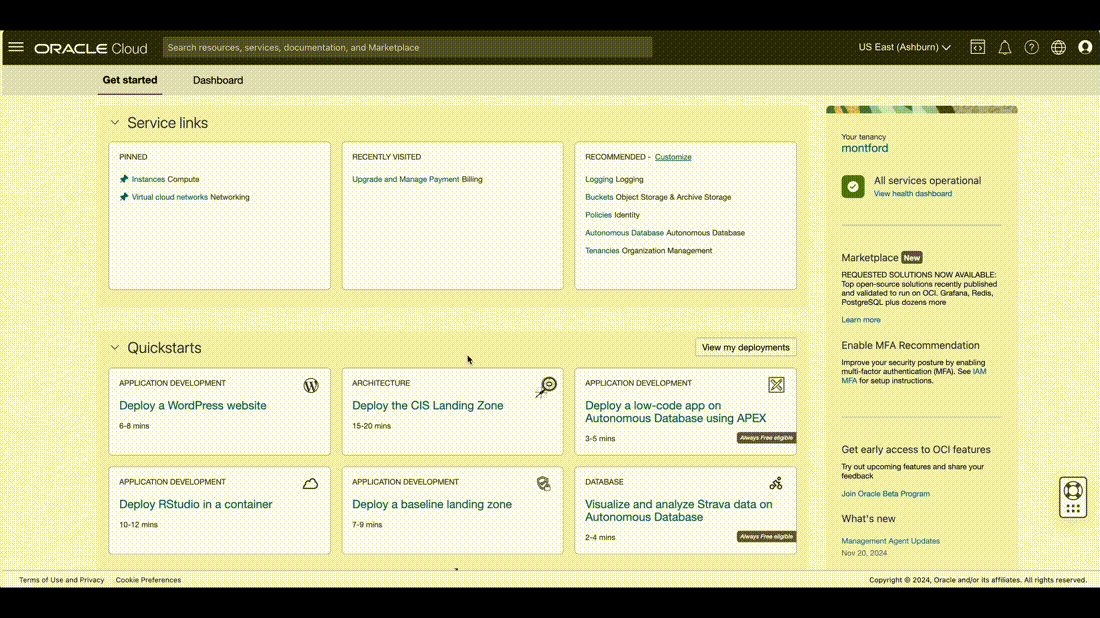Viewport: 1100px width, 618px height.
Task: Click the "15-20 mins" duration text
Action: pyautogui.click(x=371, y=426)
